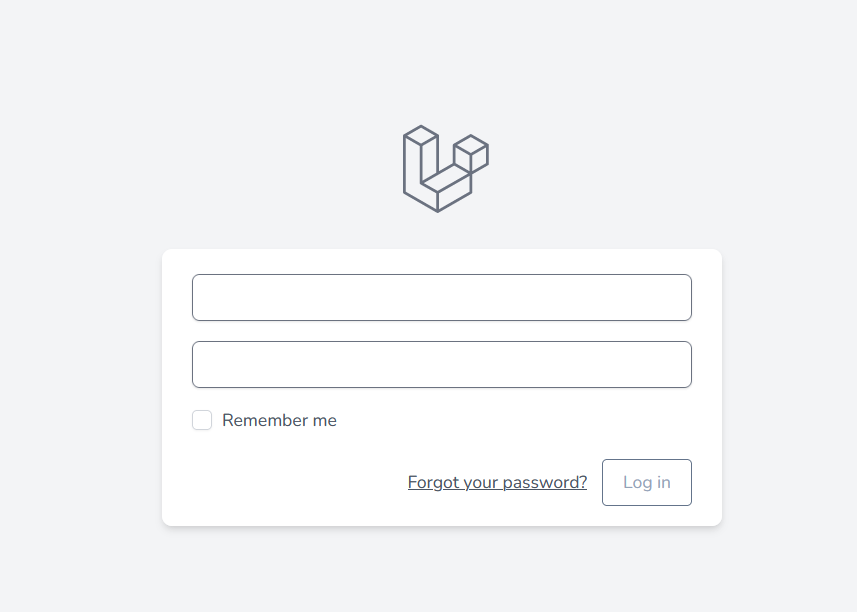
Task: Click inside the email input field
Action: click(x=442, y=297)
